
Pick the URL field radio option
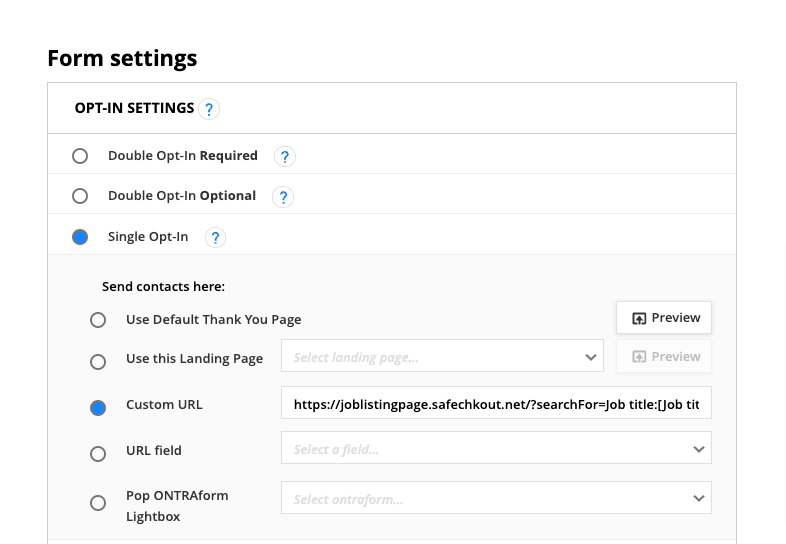click(x=98, y=454)
